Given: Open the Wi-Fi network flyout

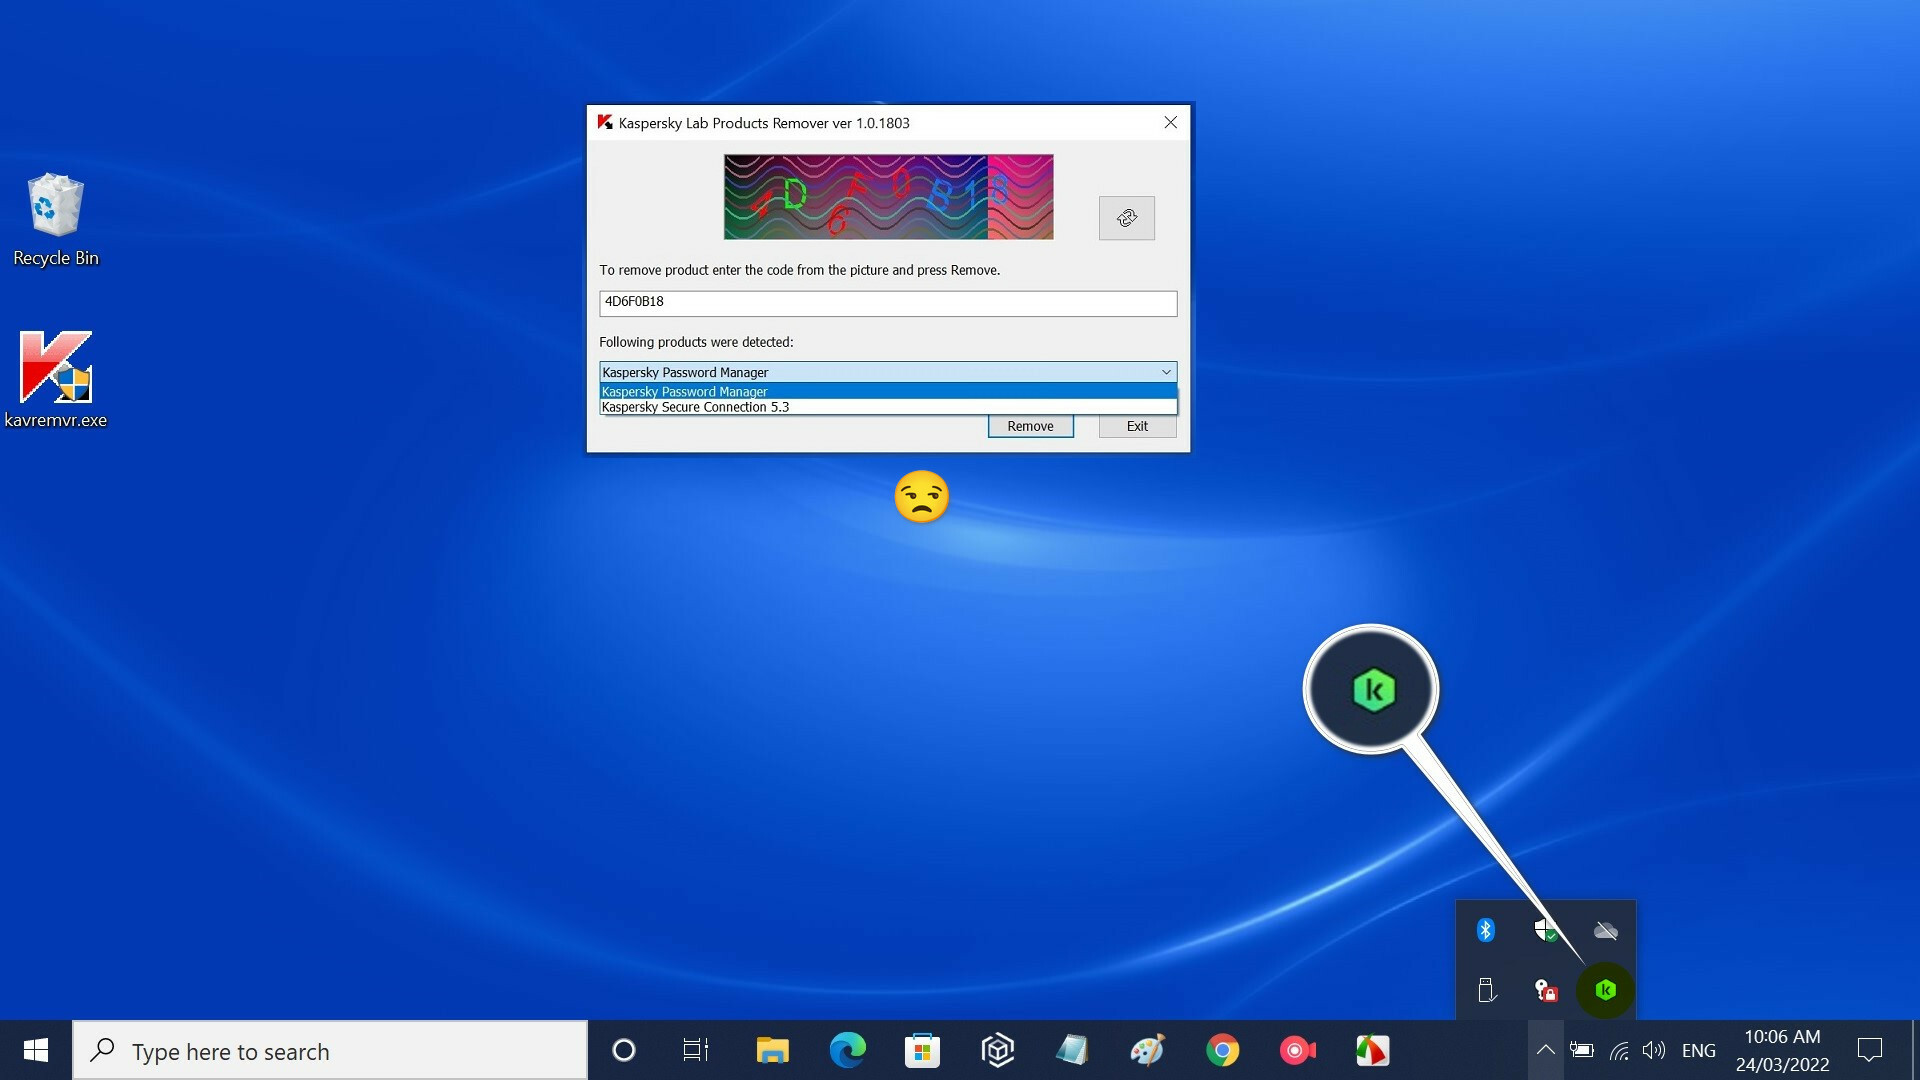Looking at the screenshot, I should [x=1619, y=1050].
